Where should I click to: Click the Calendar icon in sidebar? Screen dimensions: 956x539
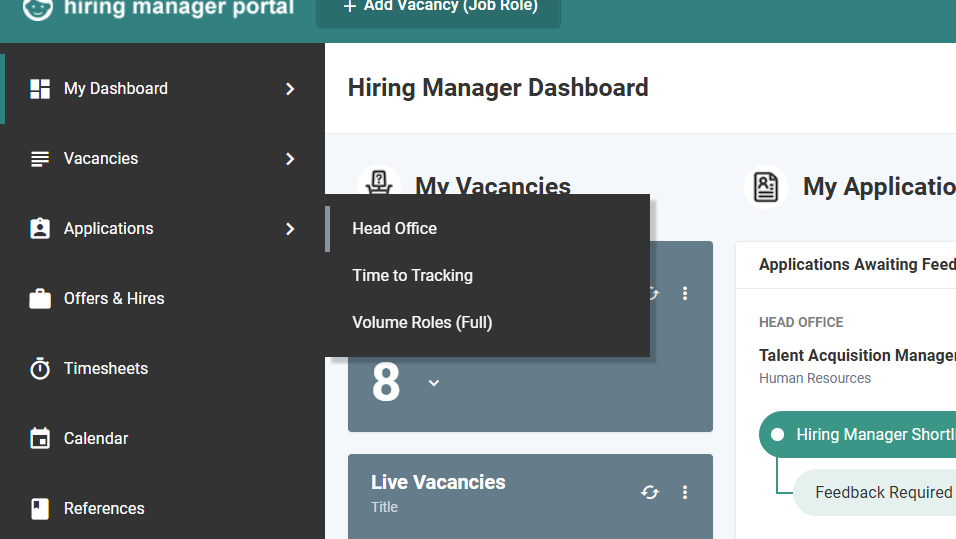pyautogui.click(x=40, y=438)
